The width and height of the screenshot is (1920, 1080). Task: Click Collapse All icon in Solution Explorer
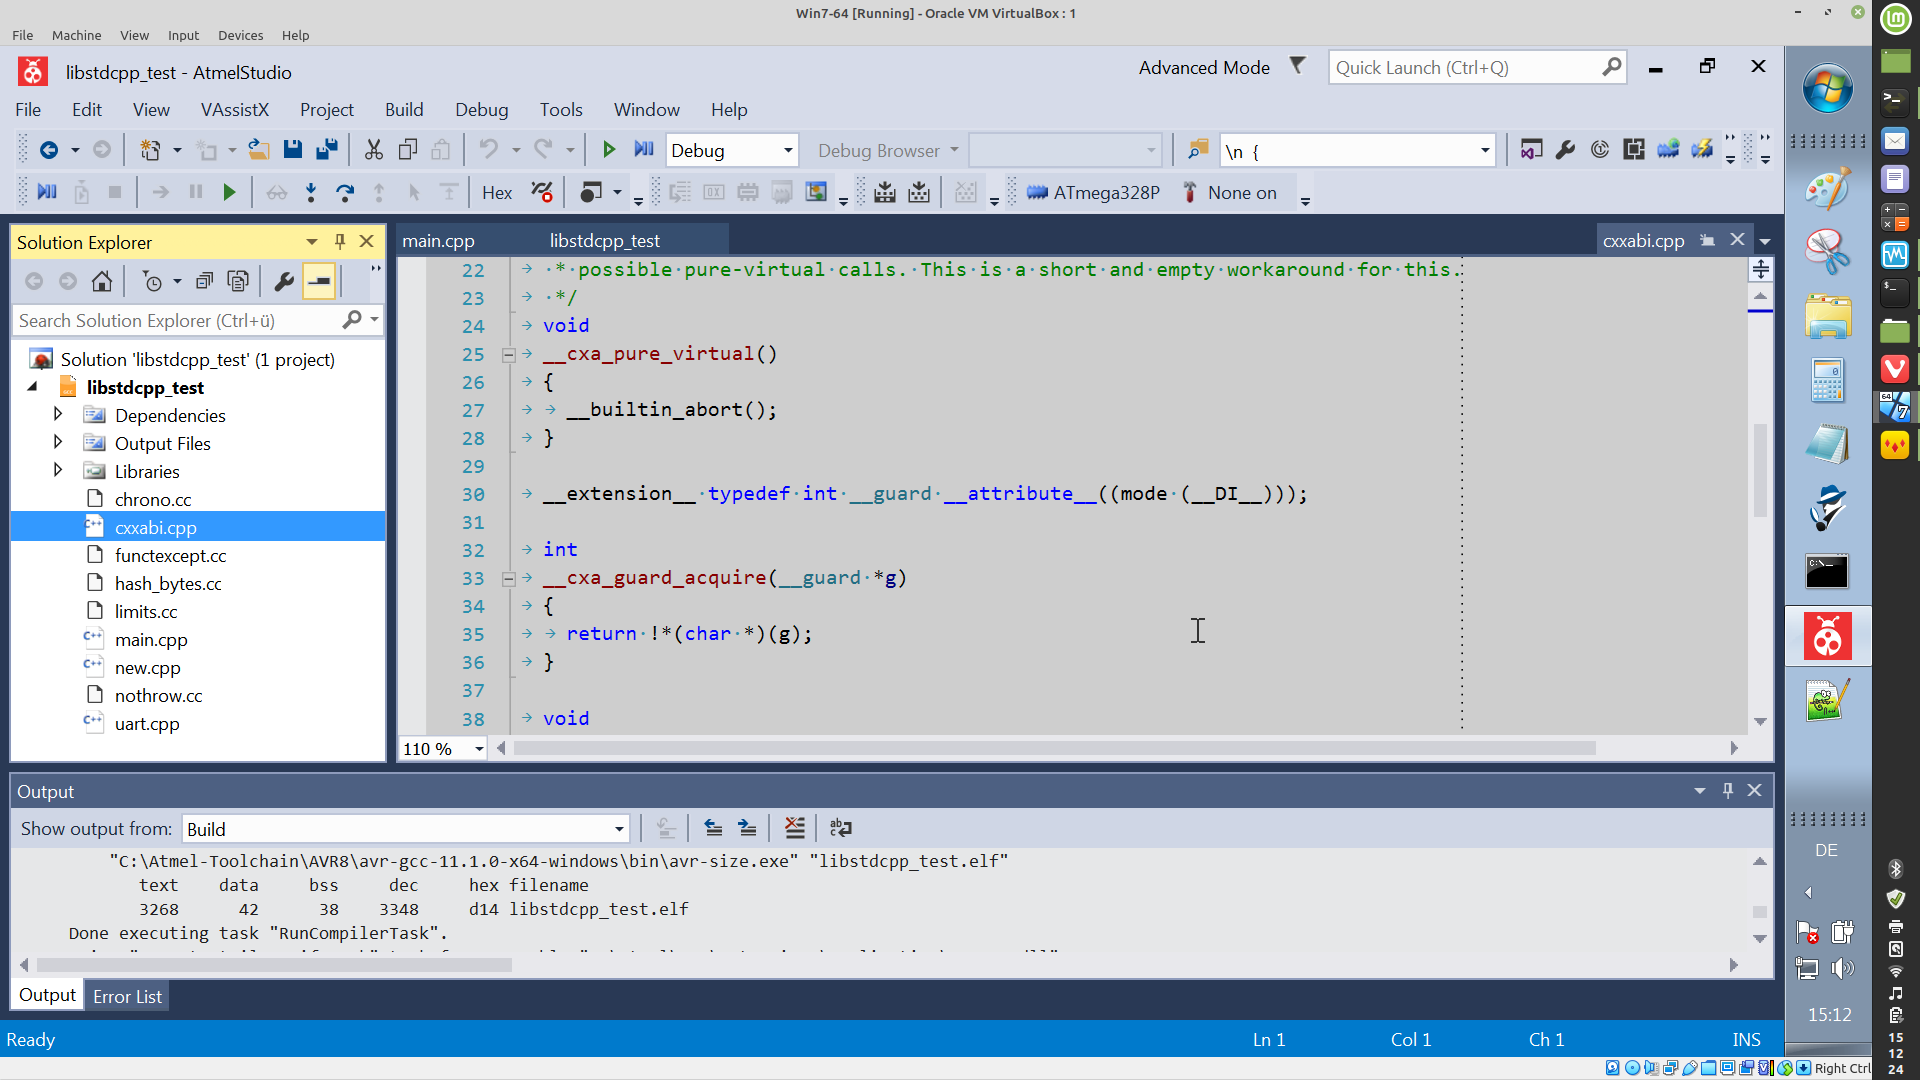point(204,281)
